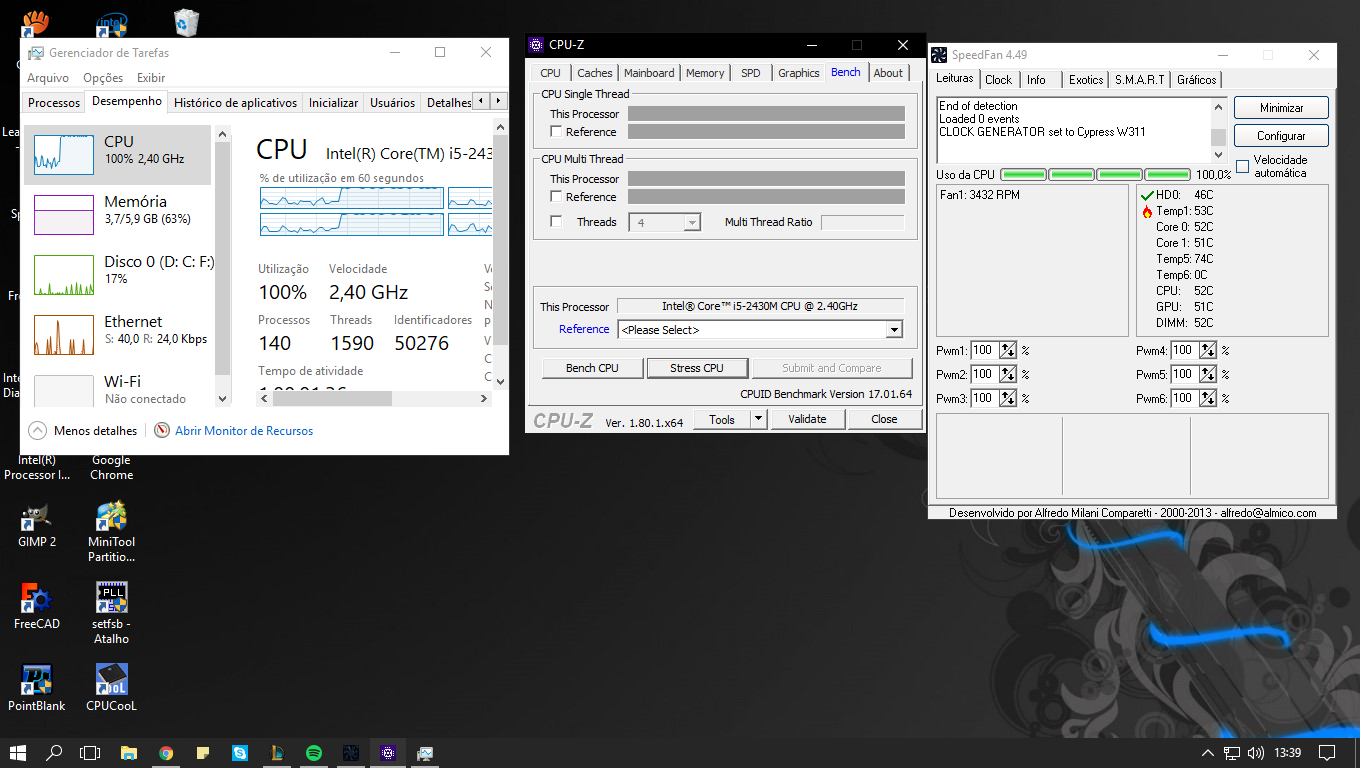The height and width of the screenshot is (768, 1360).
Task: Adjust the Pwm2 spinner arrows in SpeedFan
Action: click(x=1008, y=374)
